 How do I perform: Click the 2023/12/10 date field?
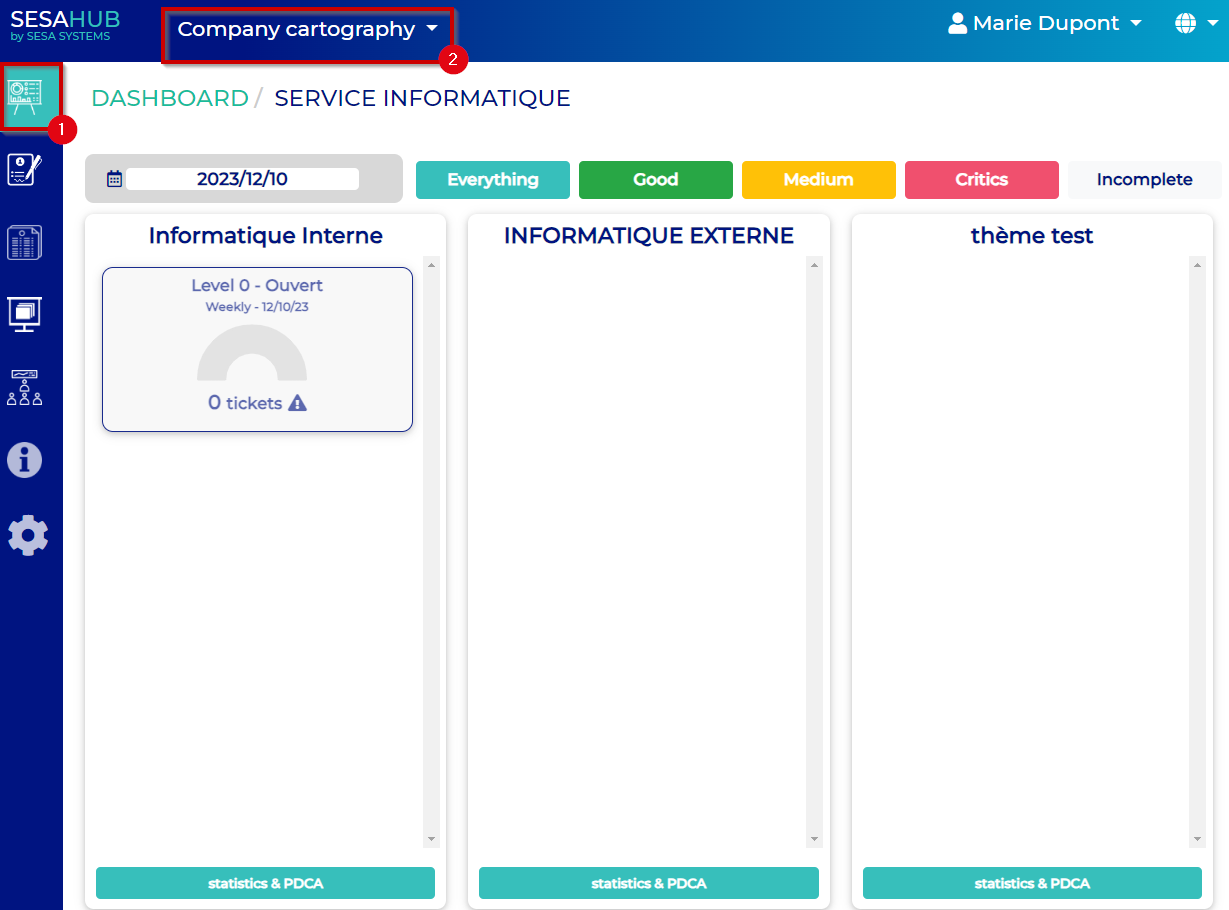[x=242, y=179]
